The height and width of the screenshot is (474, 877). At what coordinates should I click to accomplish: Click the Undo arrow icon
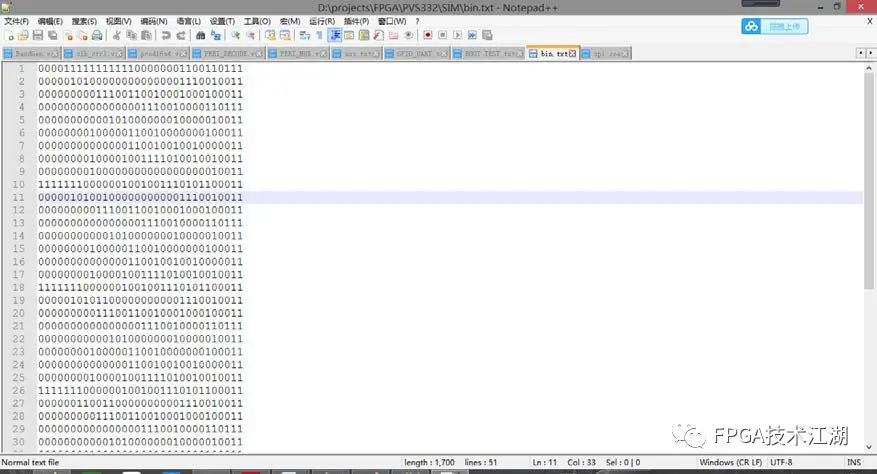(x=163, y=35)
